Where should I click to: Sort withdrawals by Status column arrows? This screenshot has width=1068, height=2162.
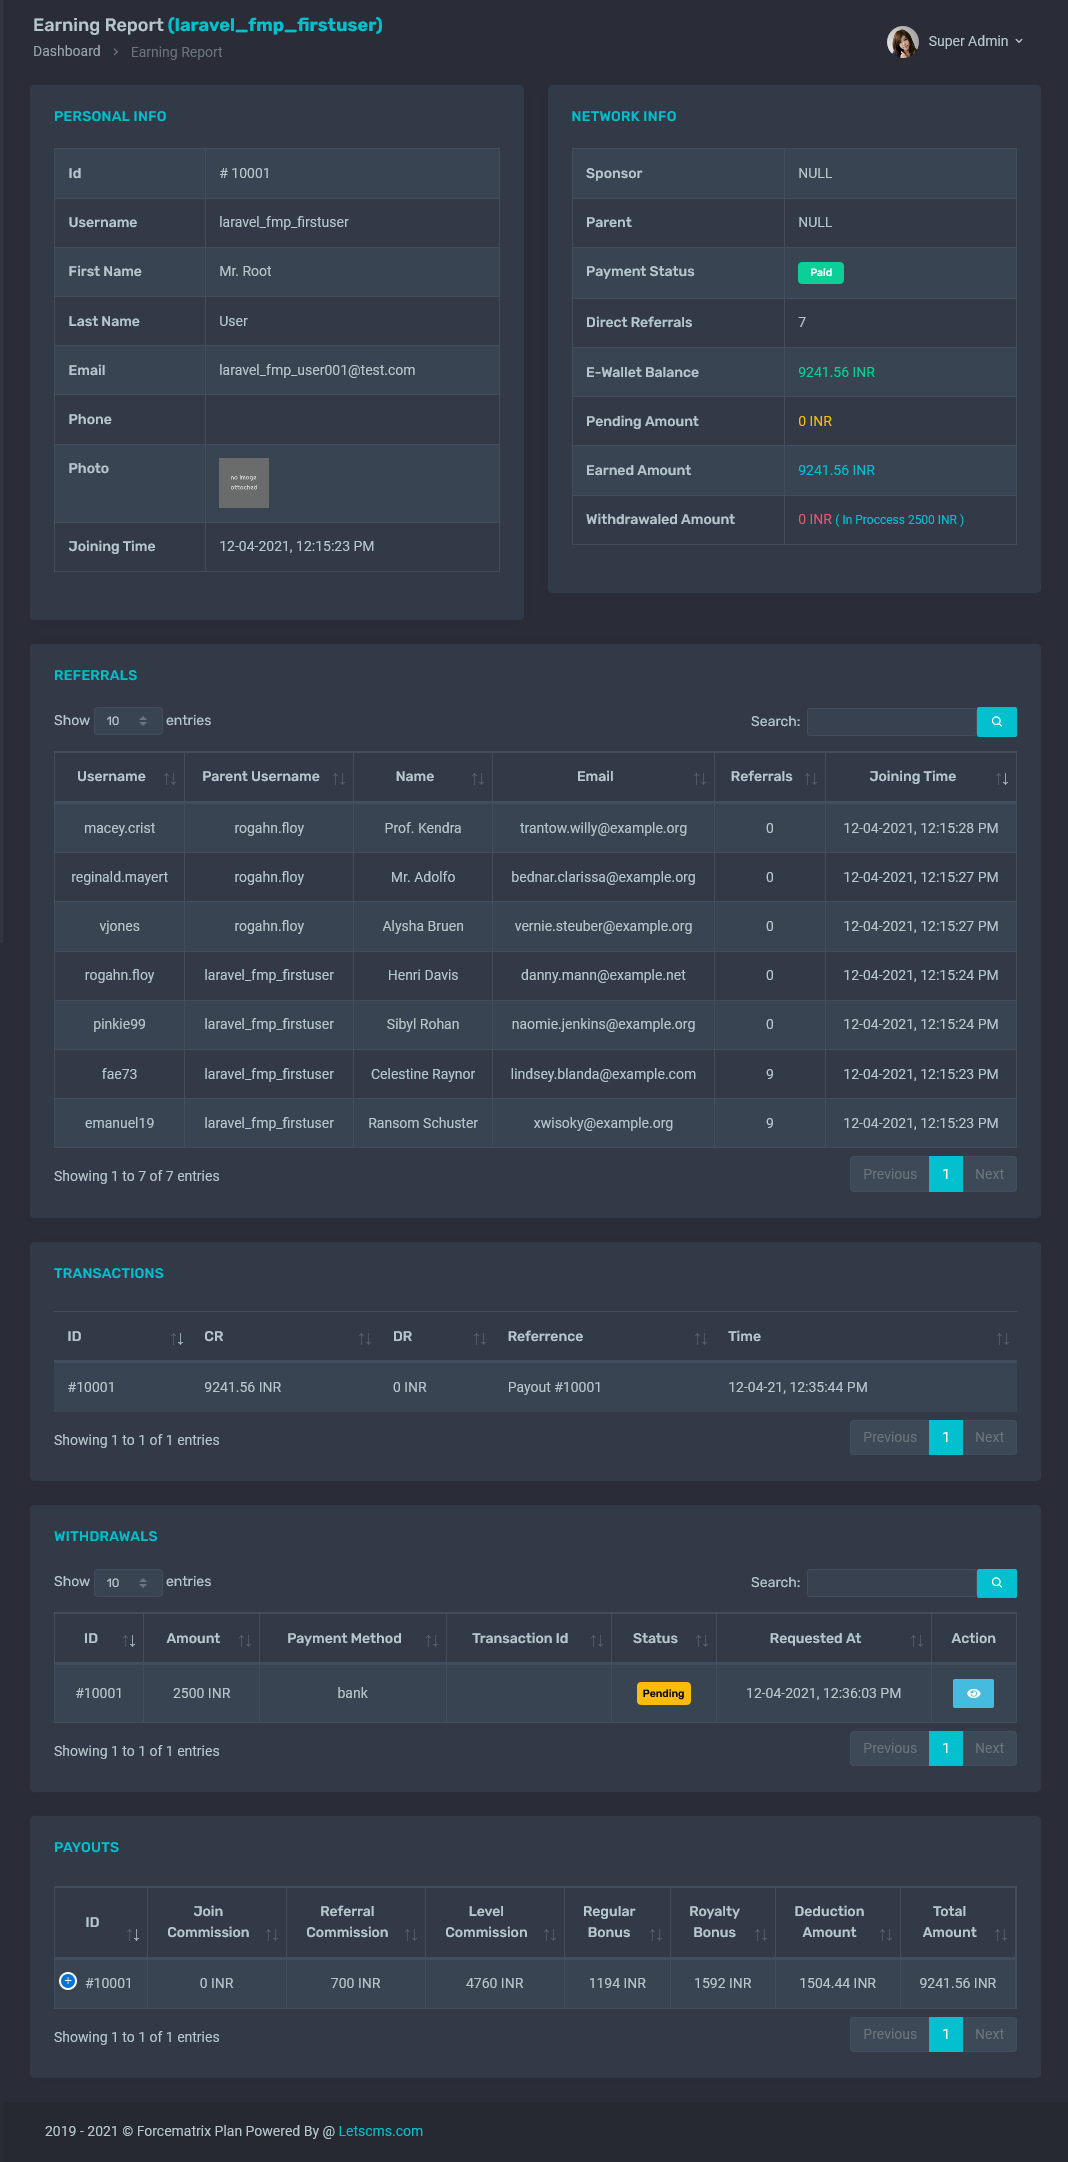pyautogui.click(x=701, y=1640)
